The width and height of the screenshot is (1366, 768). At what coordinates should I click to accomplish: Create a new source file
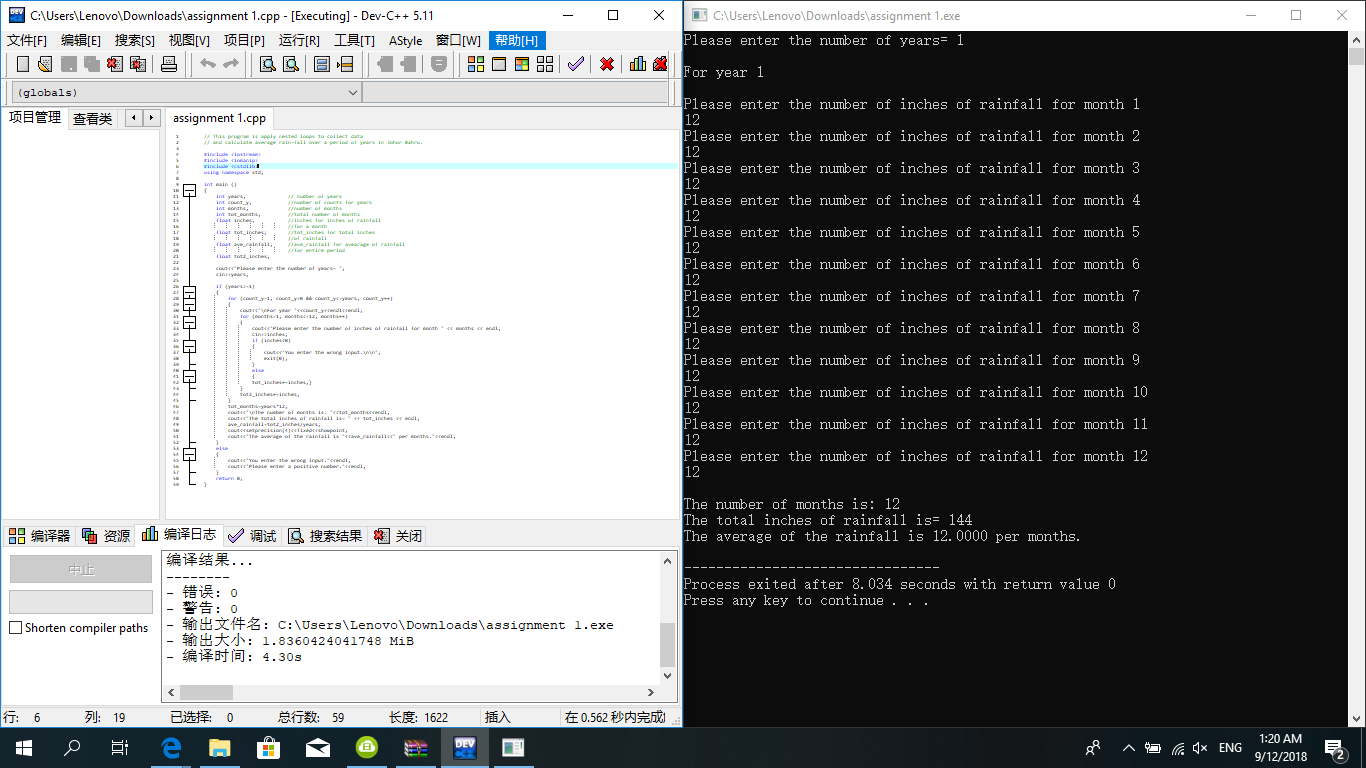tap(22, 63)
